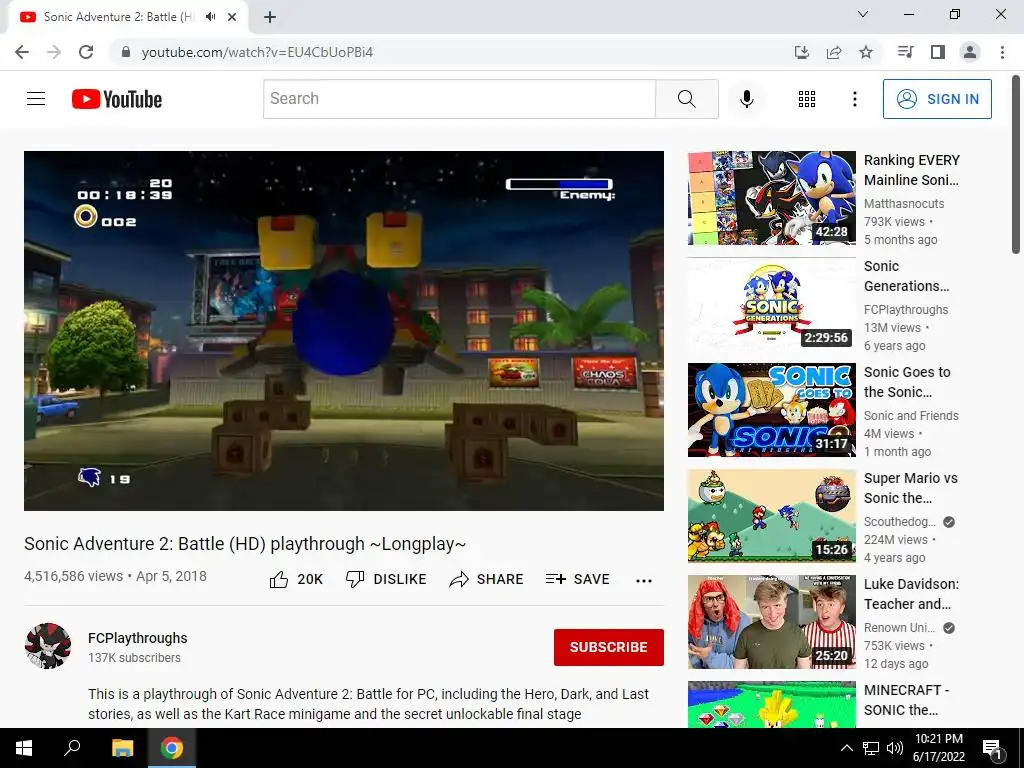Screen dimensions: 1024x768
Task: Open Windows notification center
Action: point(992,748)
